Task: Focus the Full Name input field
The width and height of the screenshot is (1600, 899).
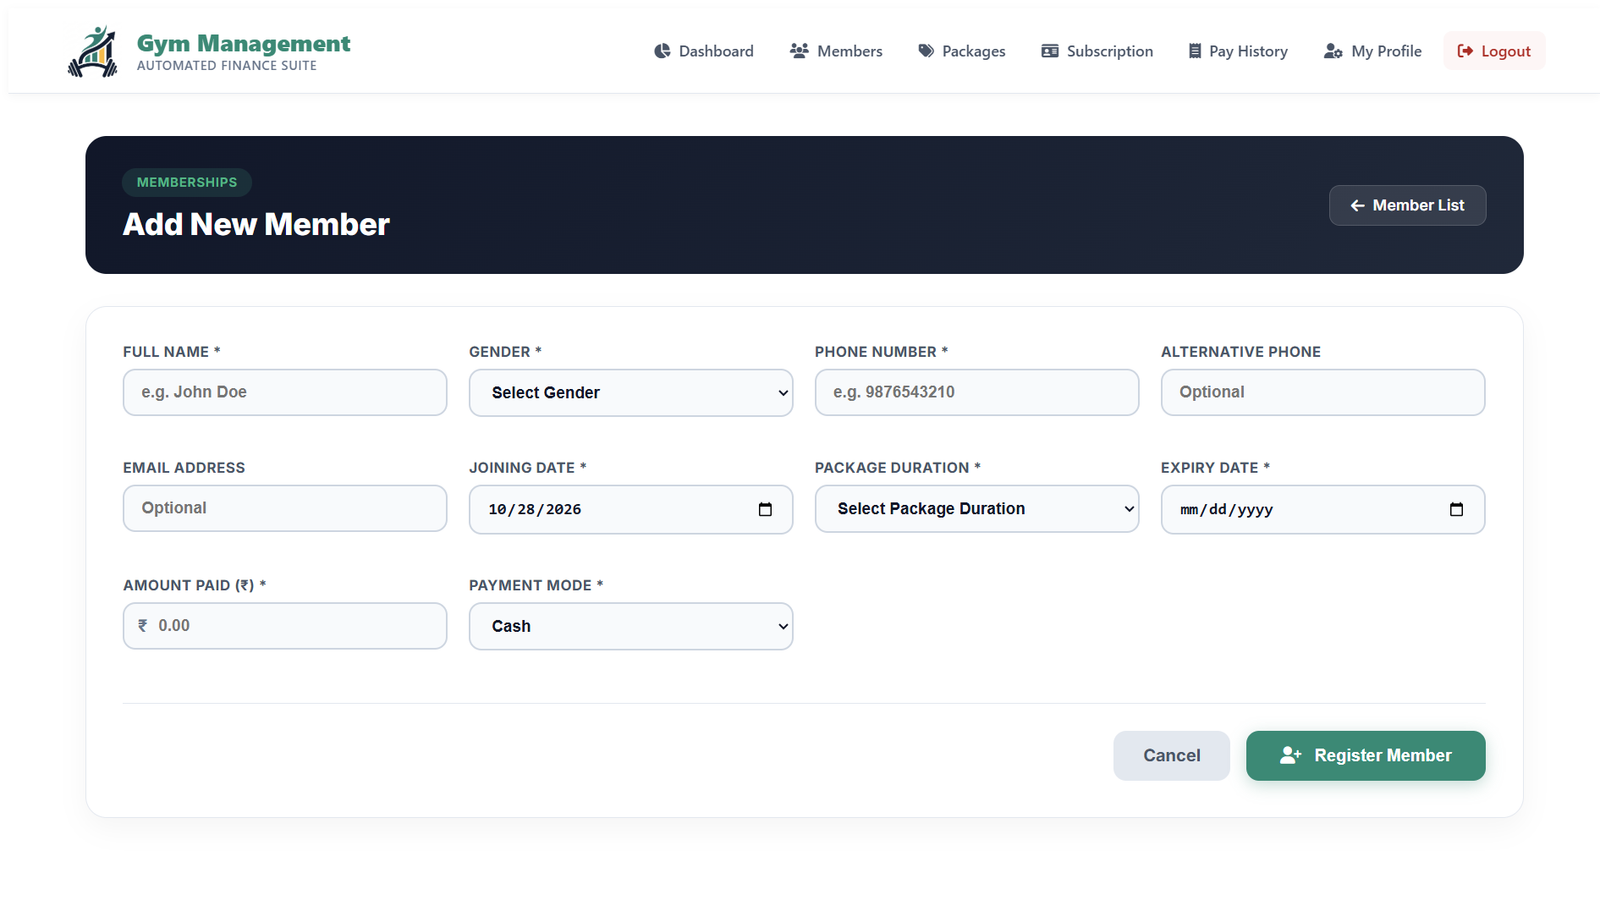Action: coord(285,392)
